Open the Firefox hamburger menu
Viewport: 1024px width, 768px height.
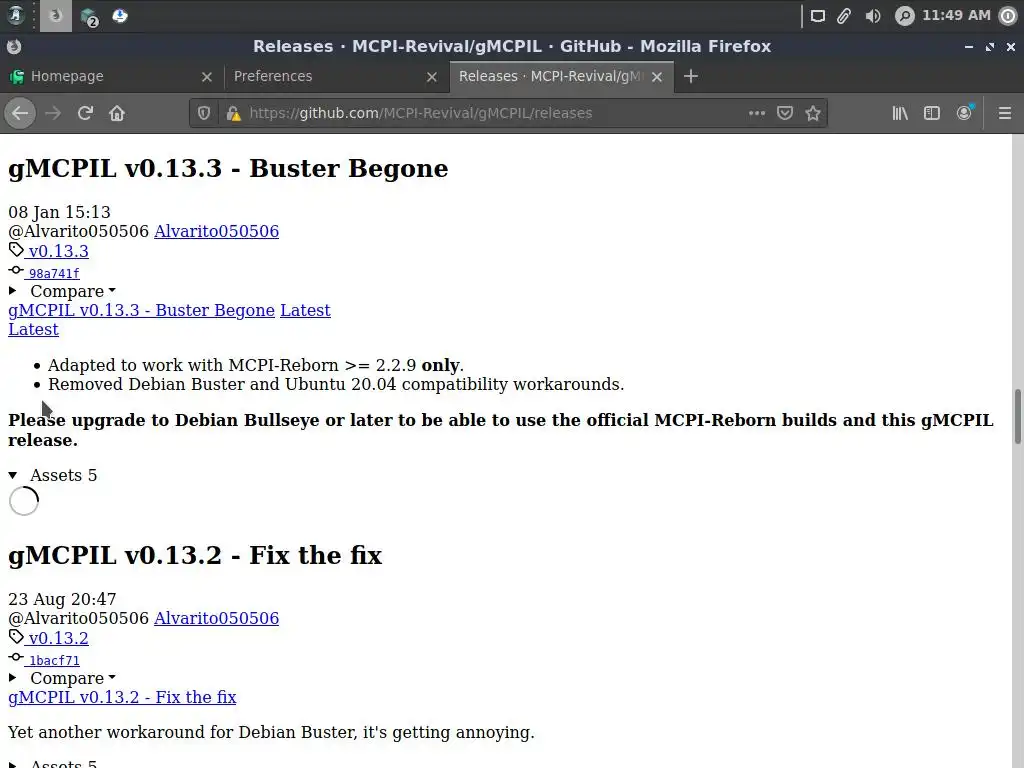click(1005, 113)
